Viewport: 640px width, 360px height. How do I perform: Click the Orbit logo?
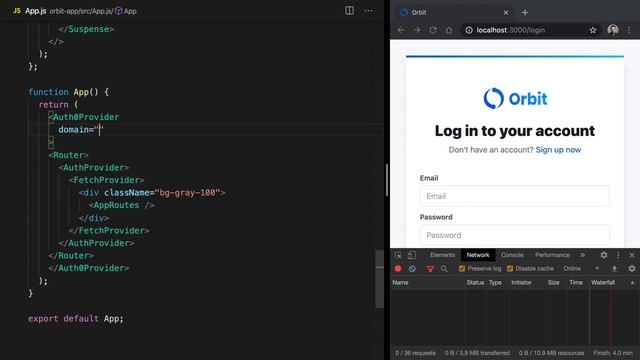pyautogui.click(x=515, y=98)
